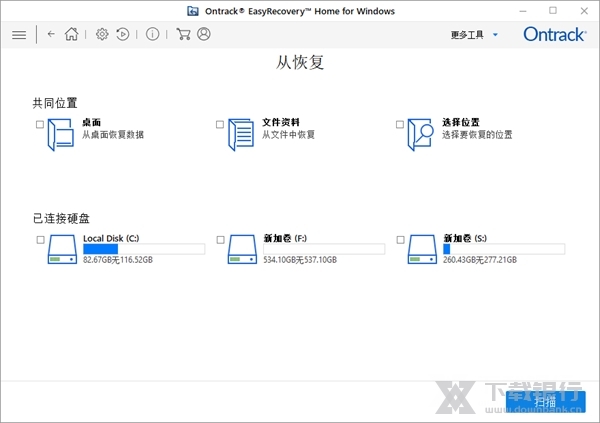Click the 从恢复 page title
This screenshot has height=423, width=600.
coord(300,62)
